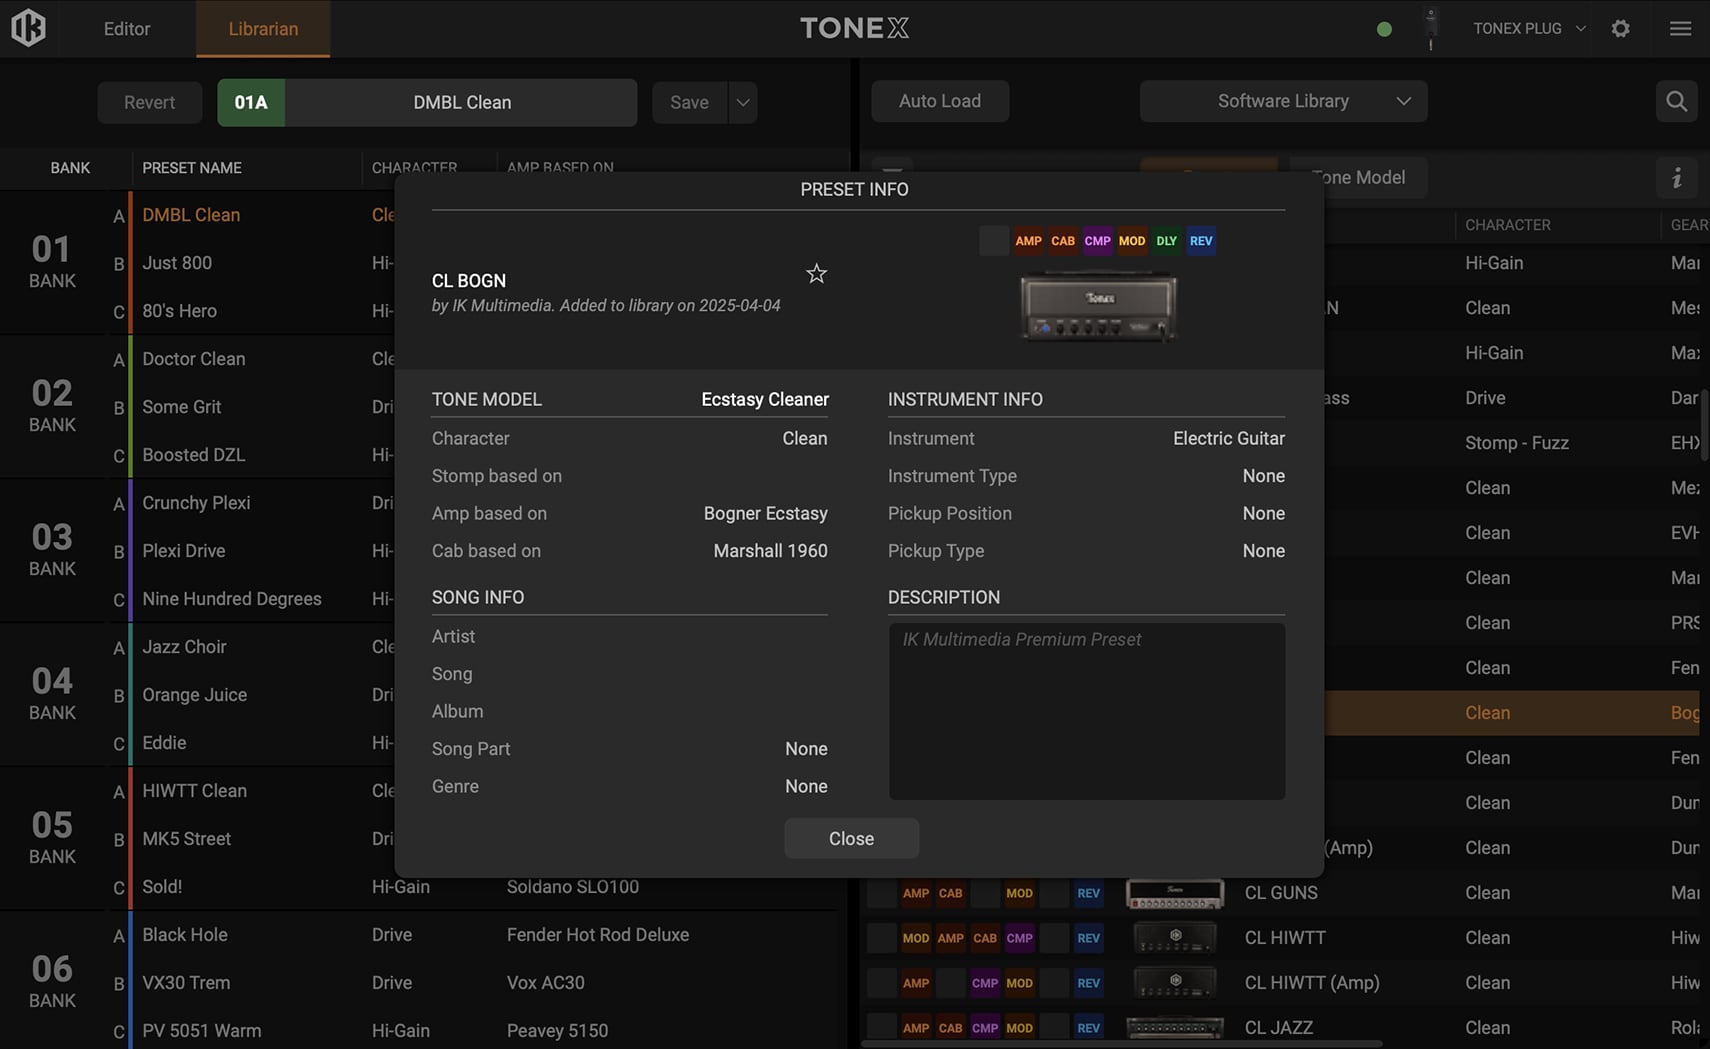Viewport: 1710px width, 1049px height.
Task: Click the library search magnifier icon
Action: coord(1676,101)
